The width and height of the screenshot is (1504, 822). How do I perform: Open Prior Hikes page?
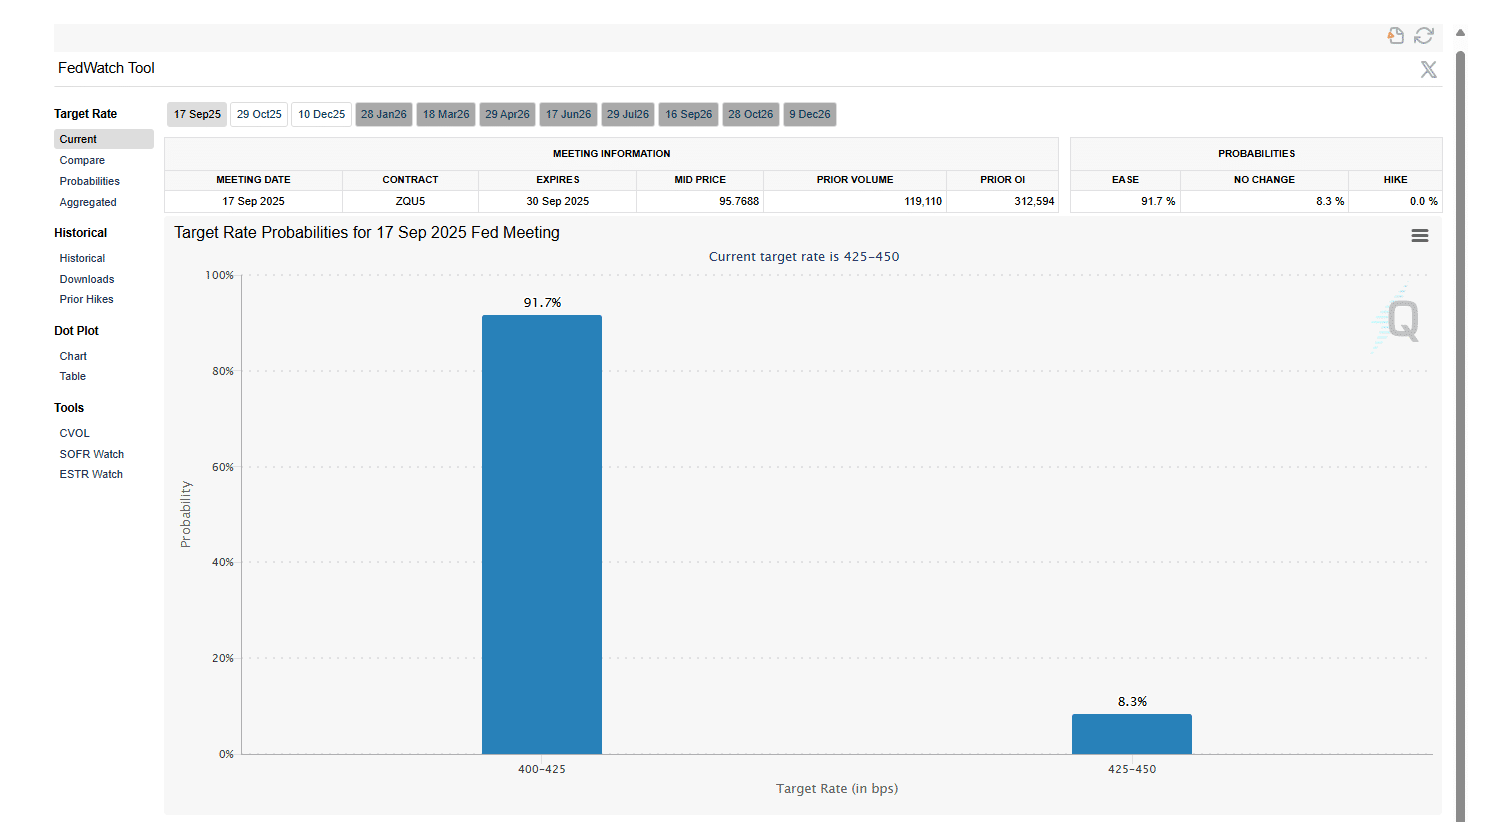[86, 299]
